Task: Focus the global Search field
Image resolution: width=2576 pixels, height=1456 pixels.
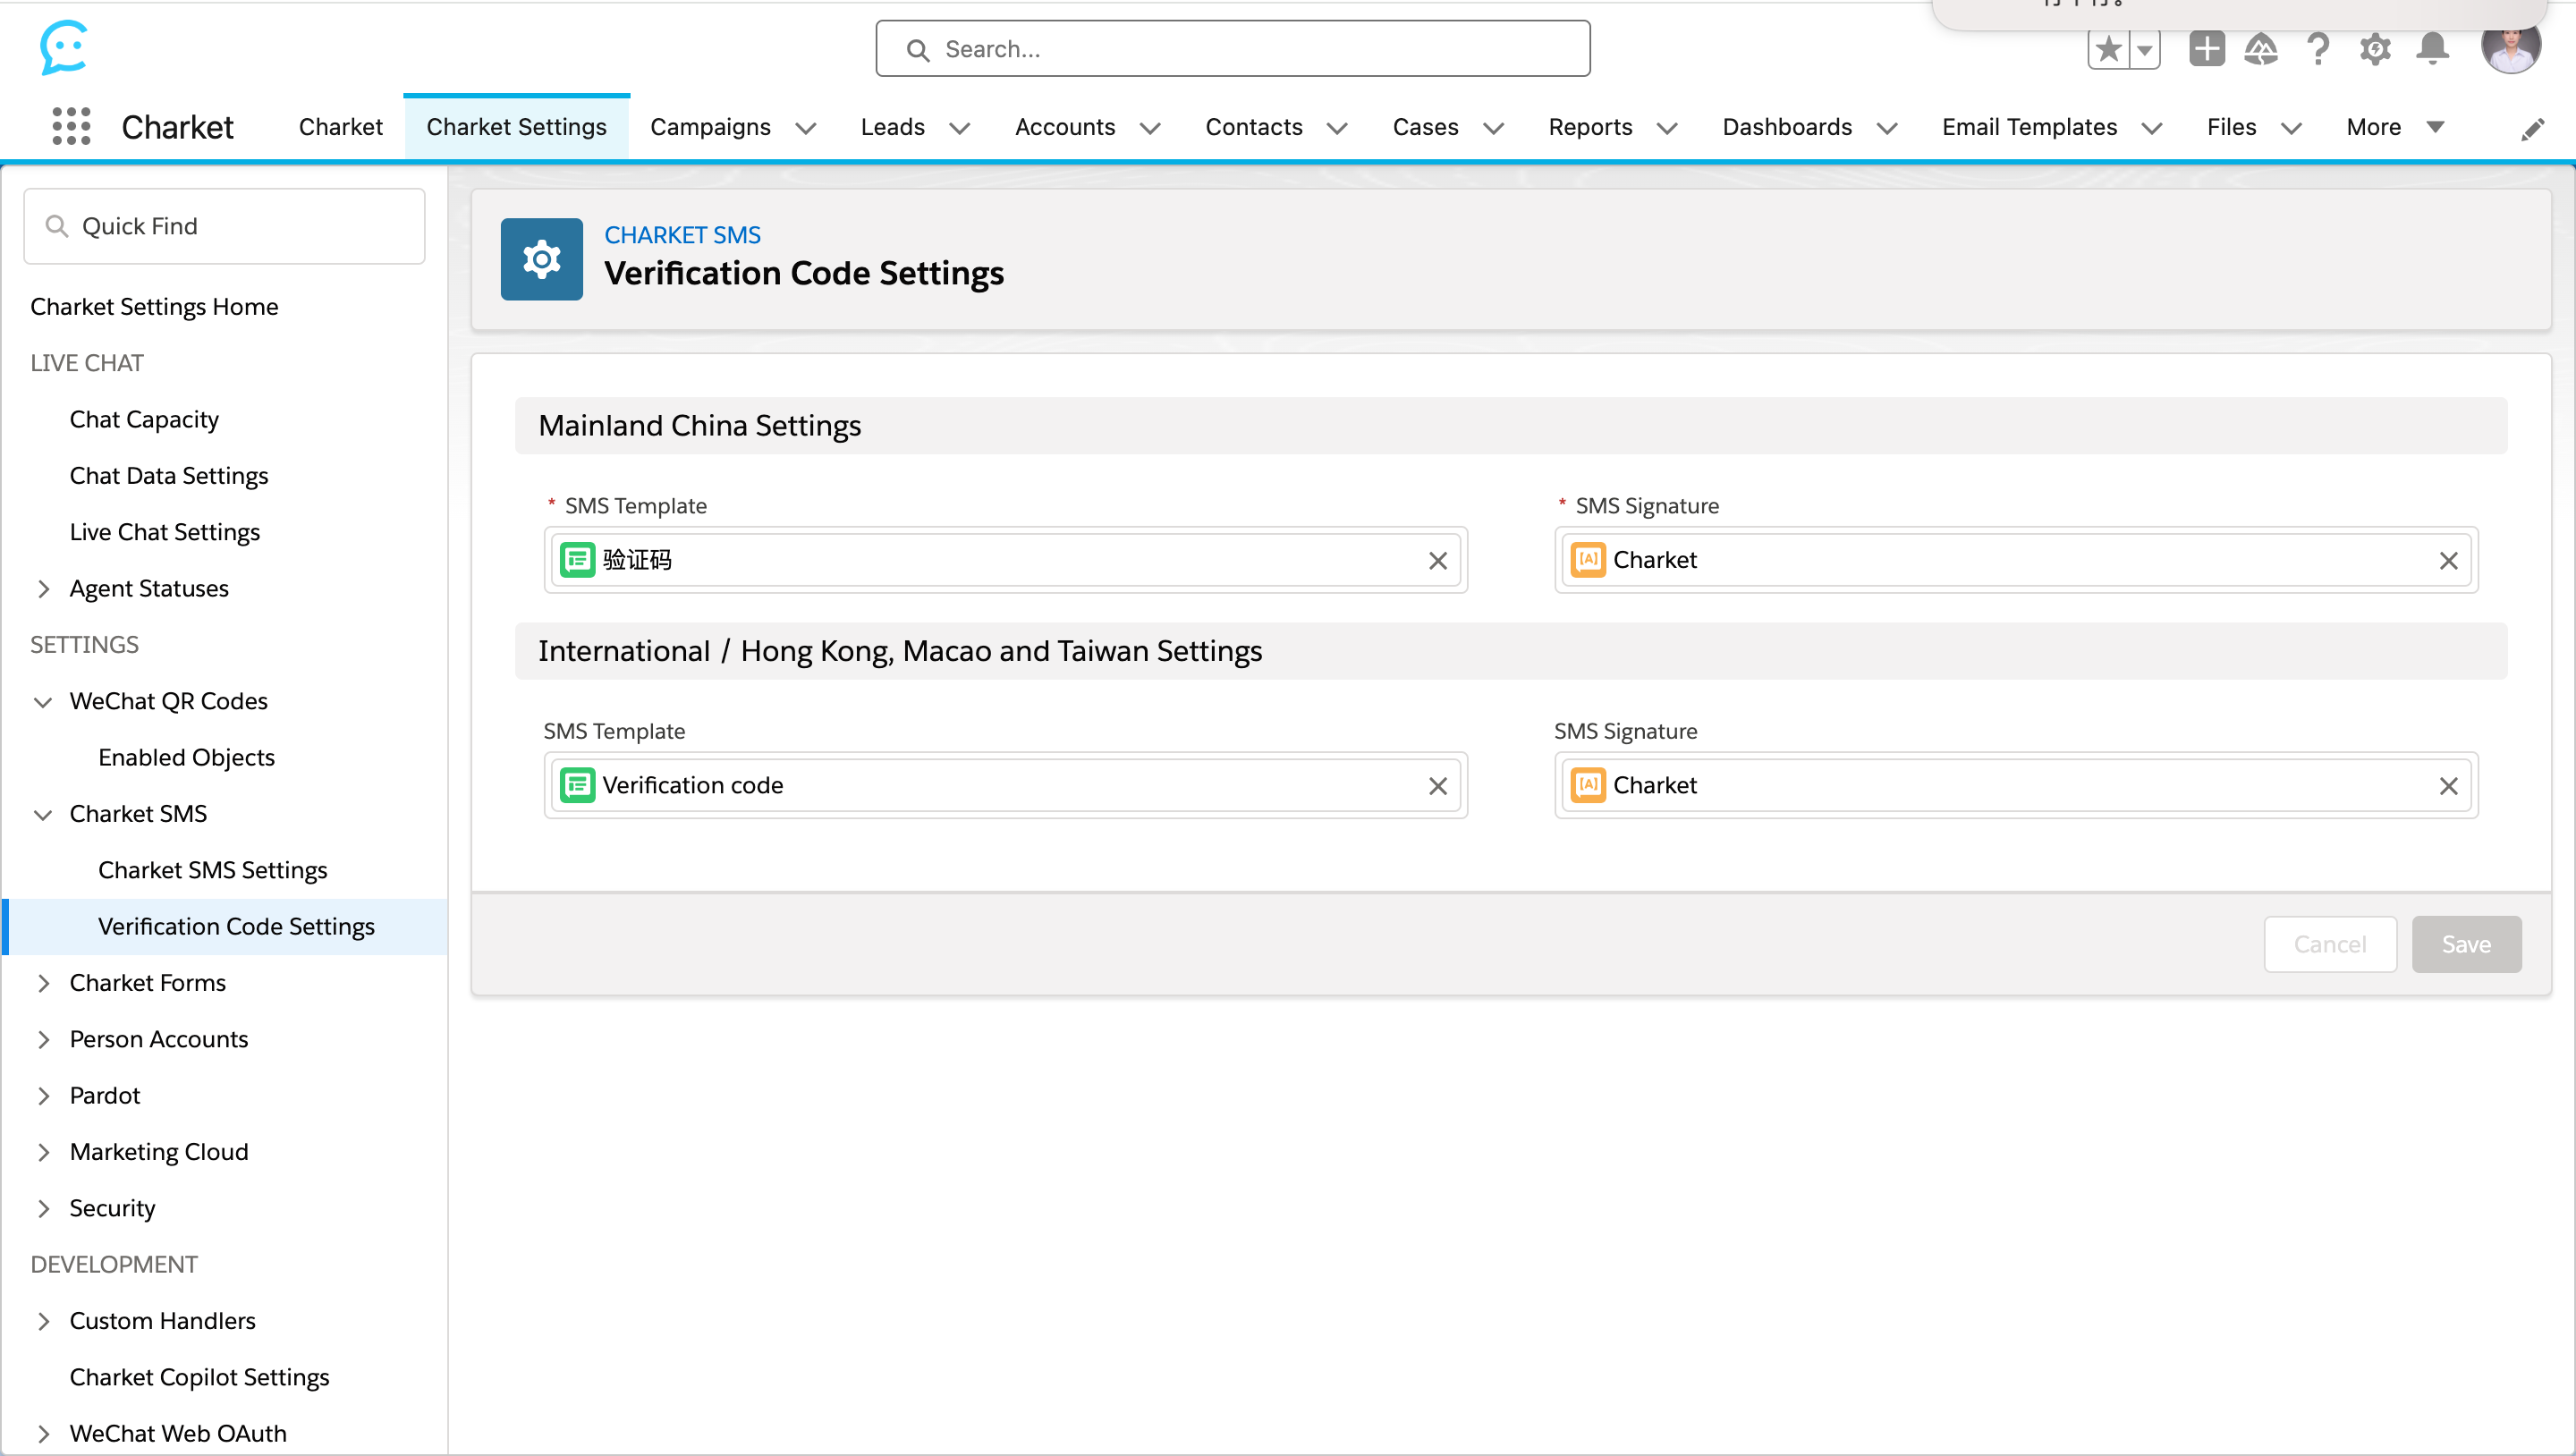Action: pos(1232,49)
